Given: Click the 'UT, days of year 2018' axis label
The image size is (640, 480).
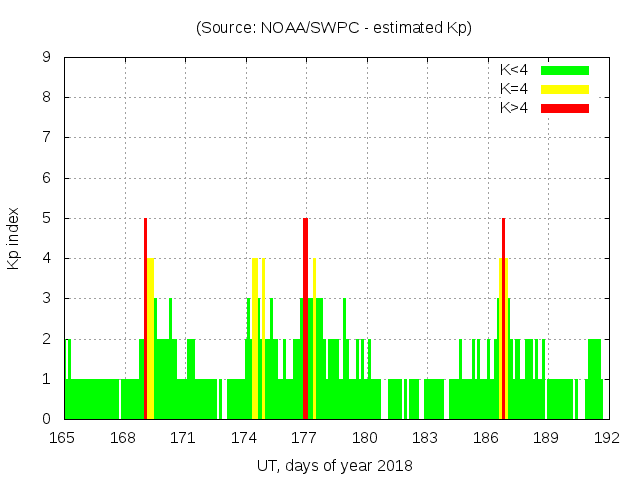Looking at the screenshot, I should coord(333,465).
